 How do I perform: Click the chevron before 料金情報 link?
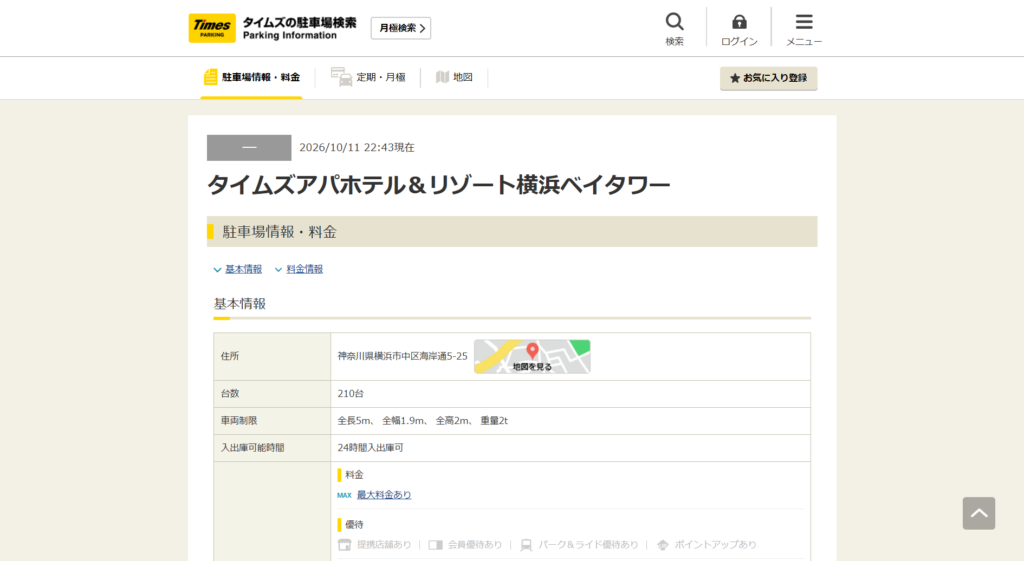278,270
